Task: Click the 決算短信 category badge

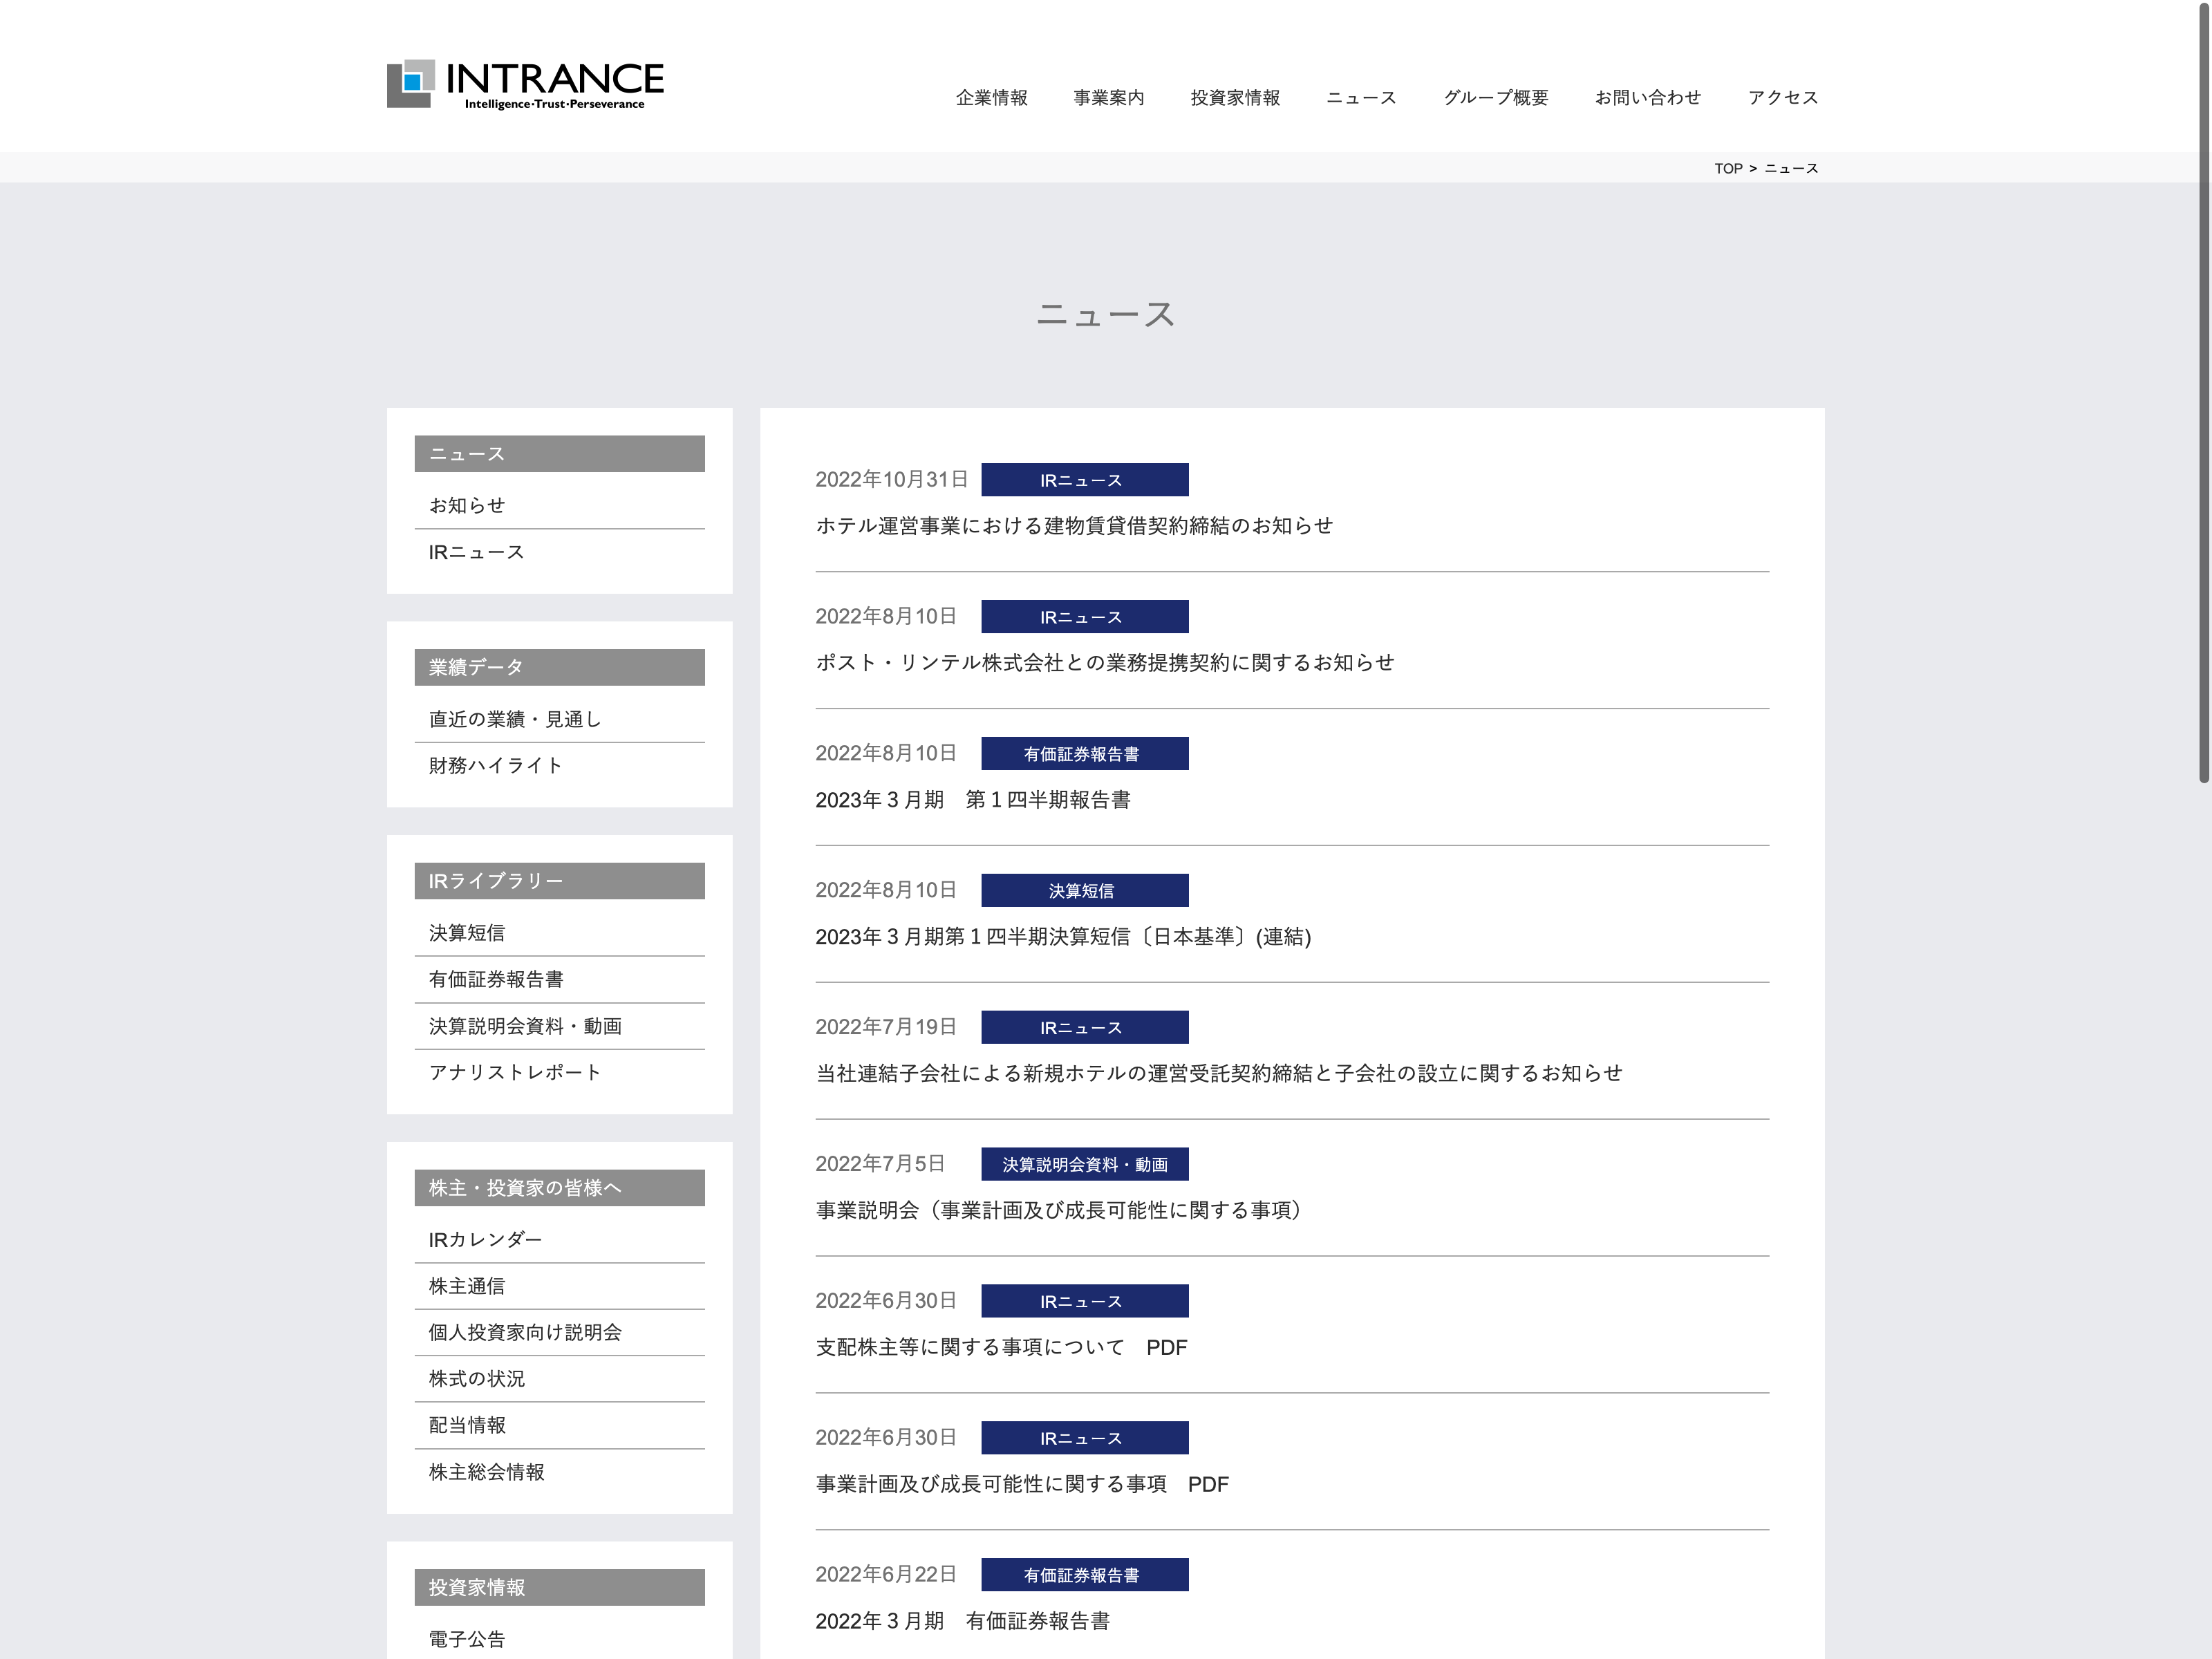Action: 1084,891
